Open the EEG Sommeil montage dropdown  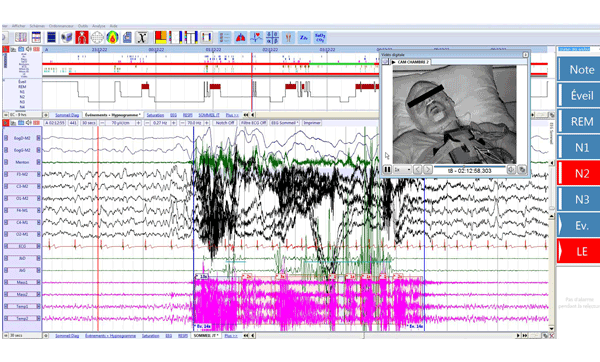(x=285, y=123)
